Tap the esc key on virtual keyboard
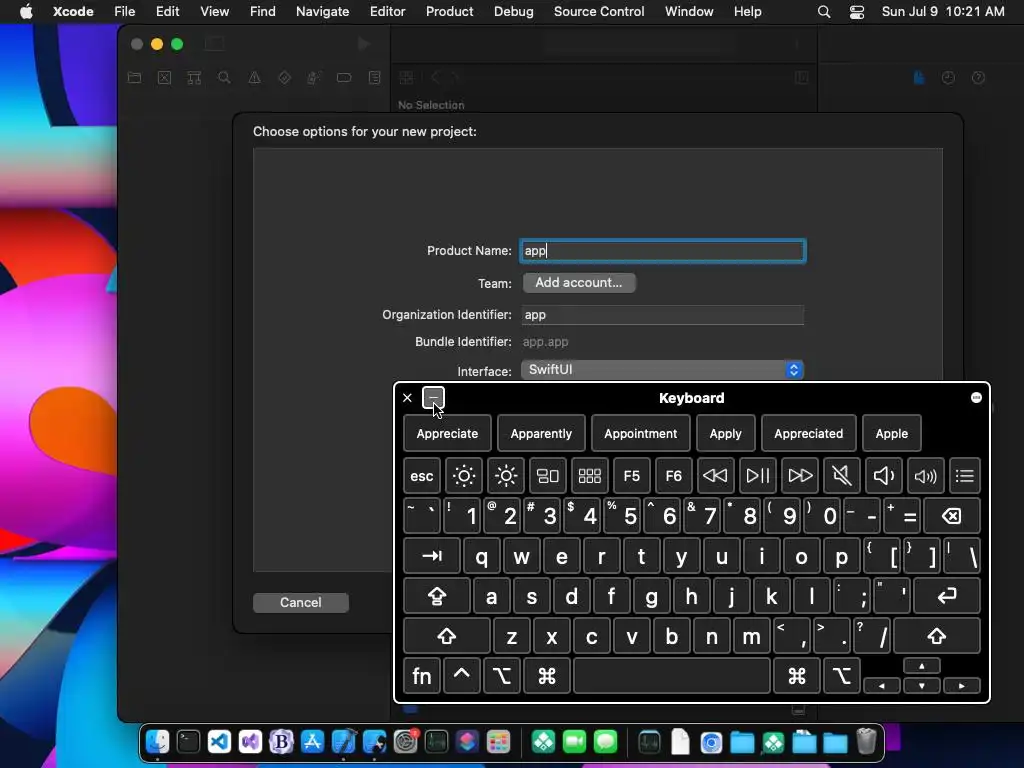This screenshot has width=1024, height=768. point(422,475)
